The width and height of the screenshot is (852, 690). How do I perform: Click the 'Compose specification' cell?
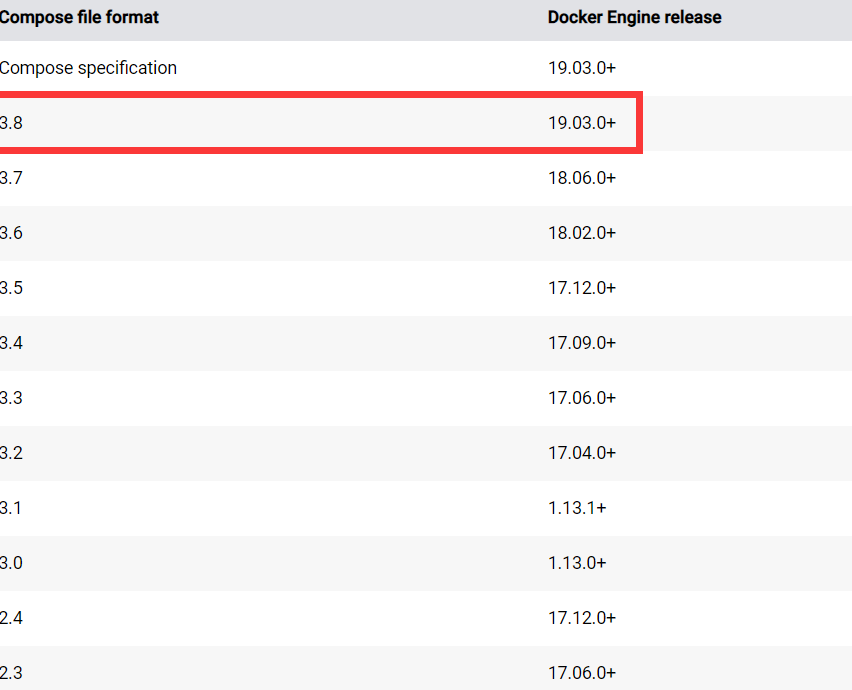88,68
